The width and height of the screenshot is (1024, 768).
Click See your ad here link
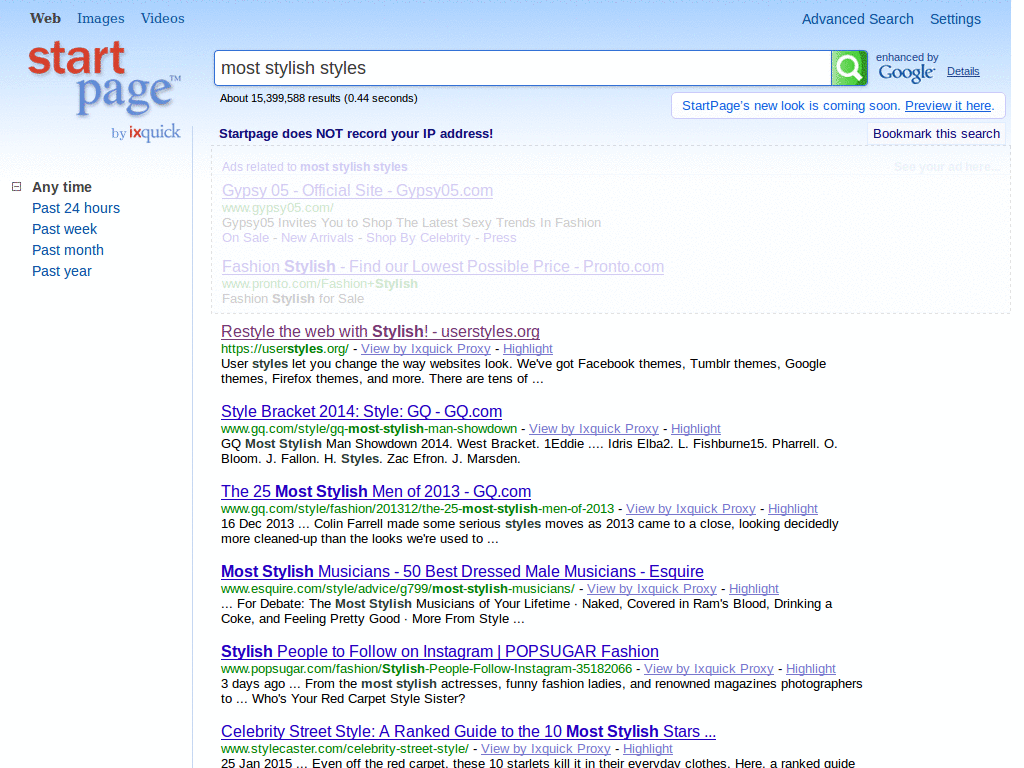[x=946, y=167]
